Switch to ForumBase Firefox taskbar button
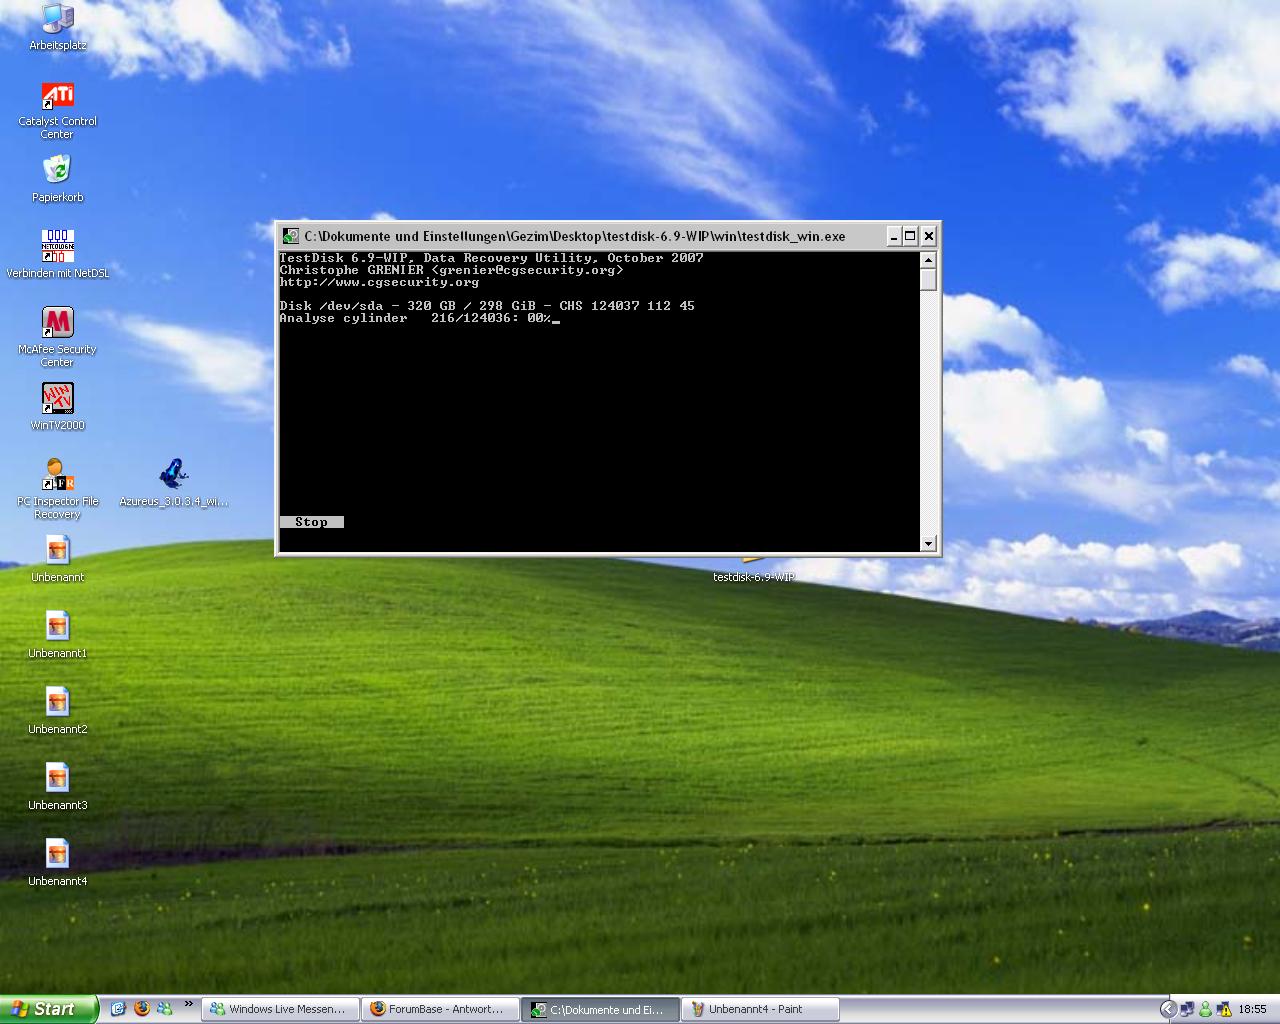Screen dimensions: 1280x1024 click(440, 1009)
